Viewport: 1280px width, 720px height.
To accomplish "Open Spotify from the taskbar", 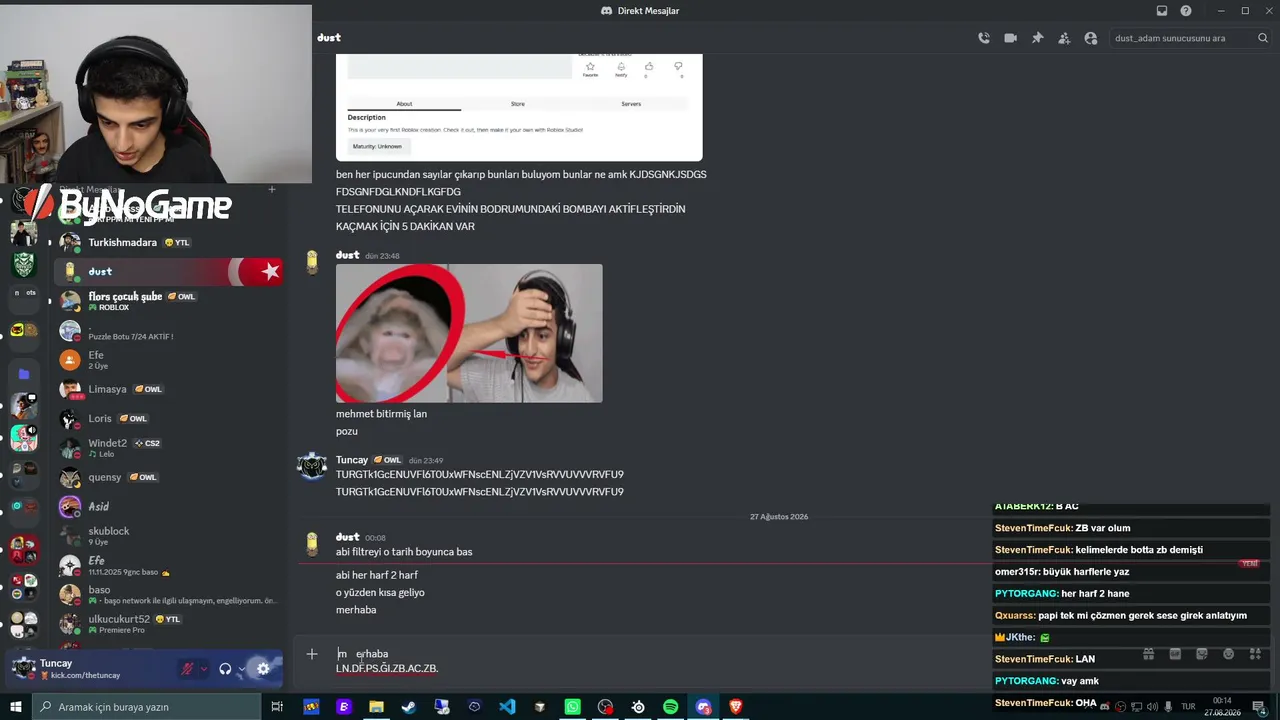I will 670,707.
